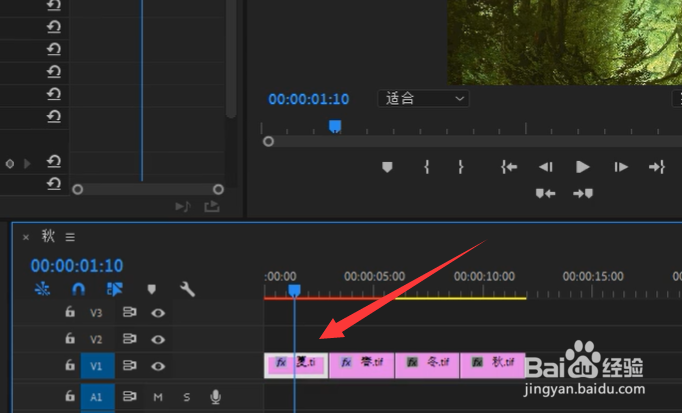
Task: Select the 夏.tif clip
Action: pos(296,365)
